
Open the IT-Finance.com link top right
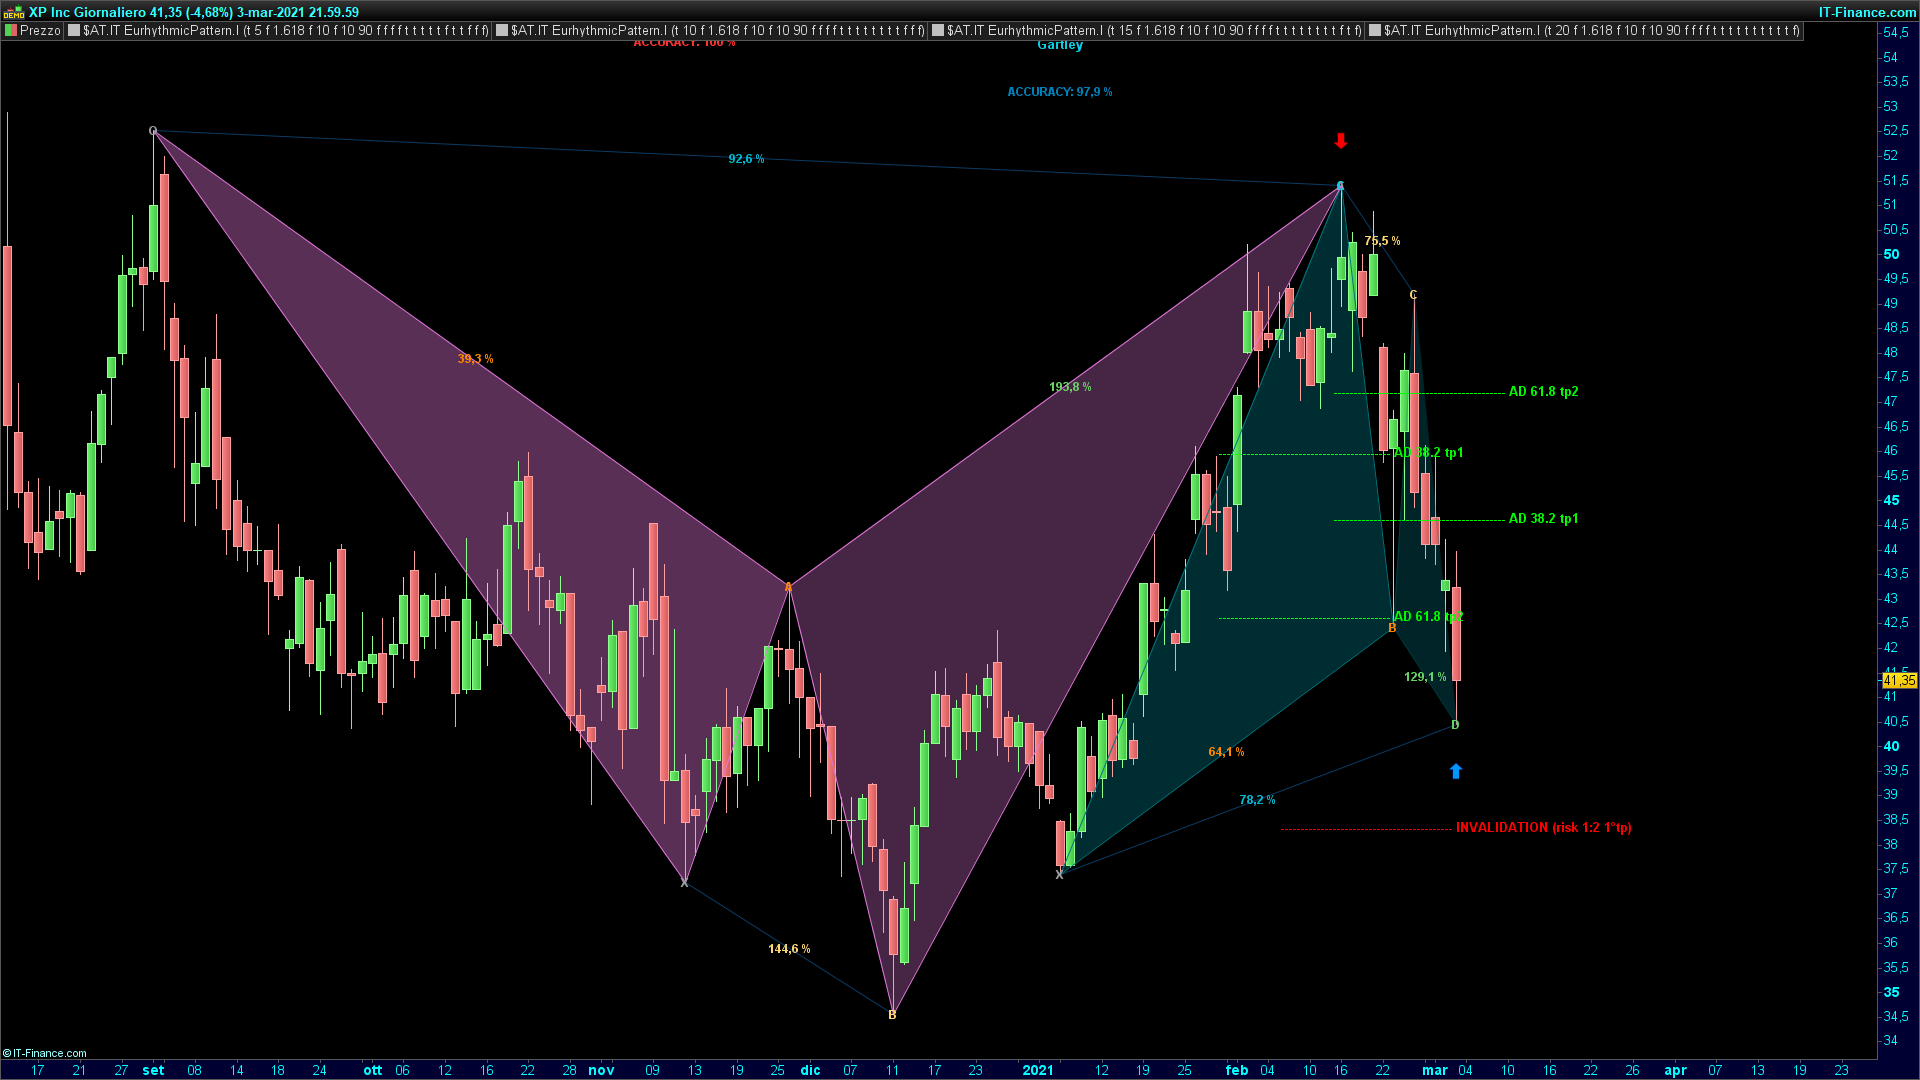[1866, 12]
